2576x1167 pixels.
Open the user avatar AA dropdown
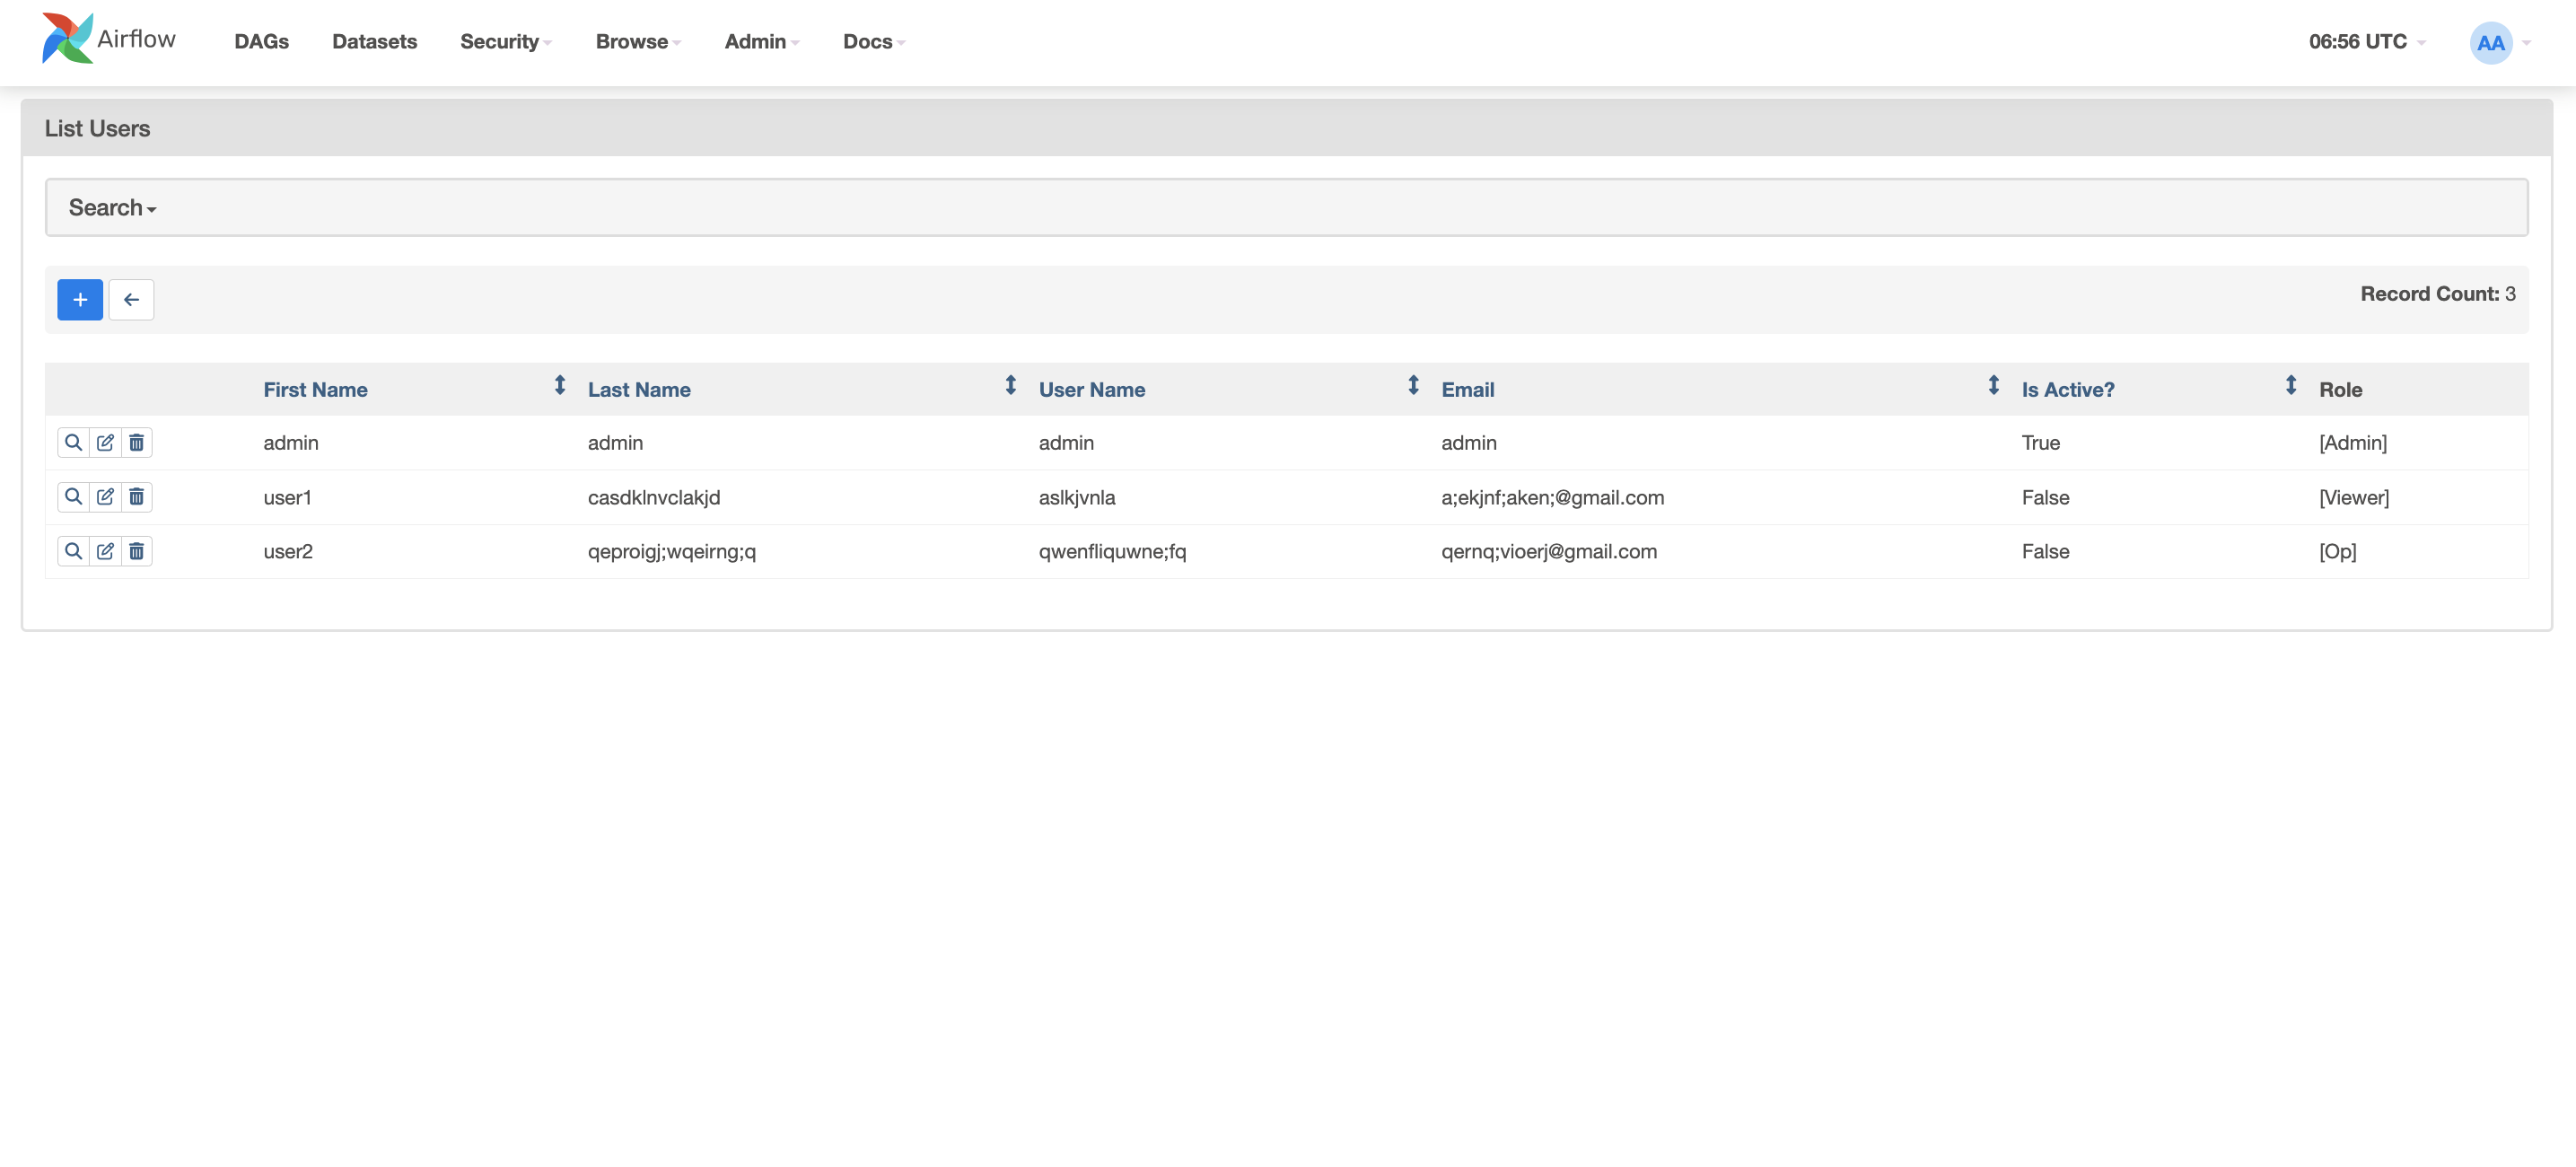pos(2491,42)
